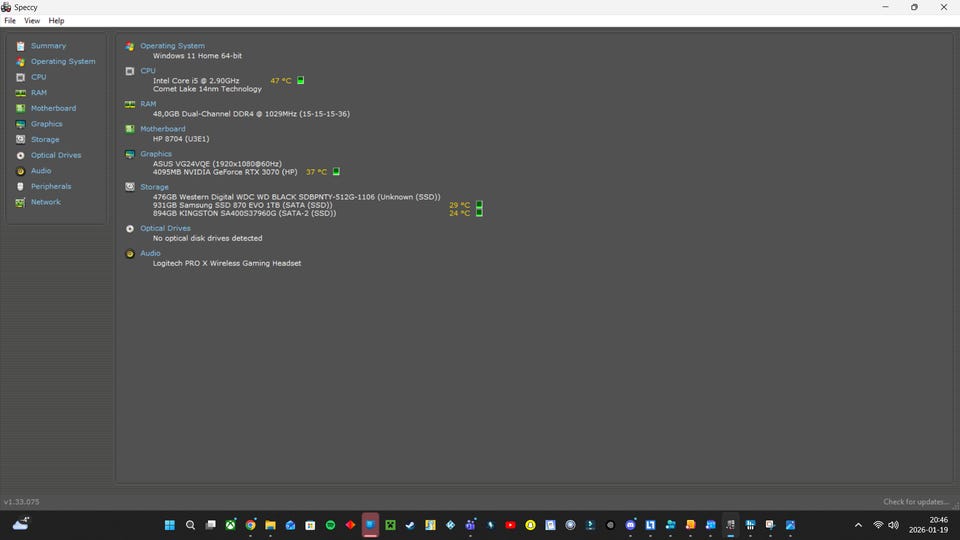
Task: Click the Western Digital WD BLACK drive line
Action: 296,197
